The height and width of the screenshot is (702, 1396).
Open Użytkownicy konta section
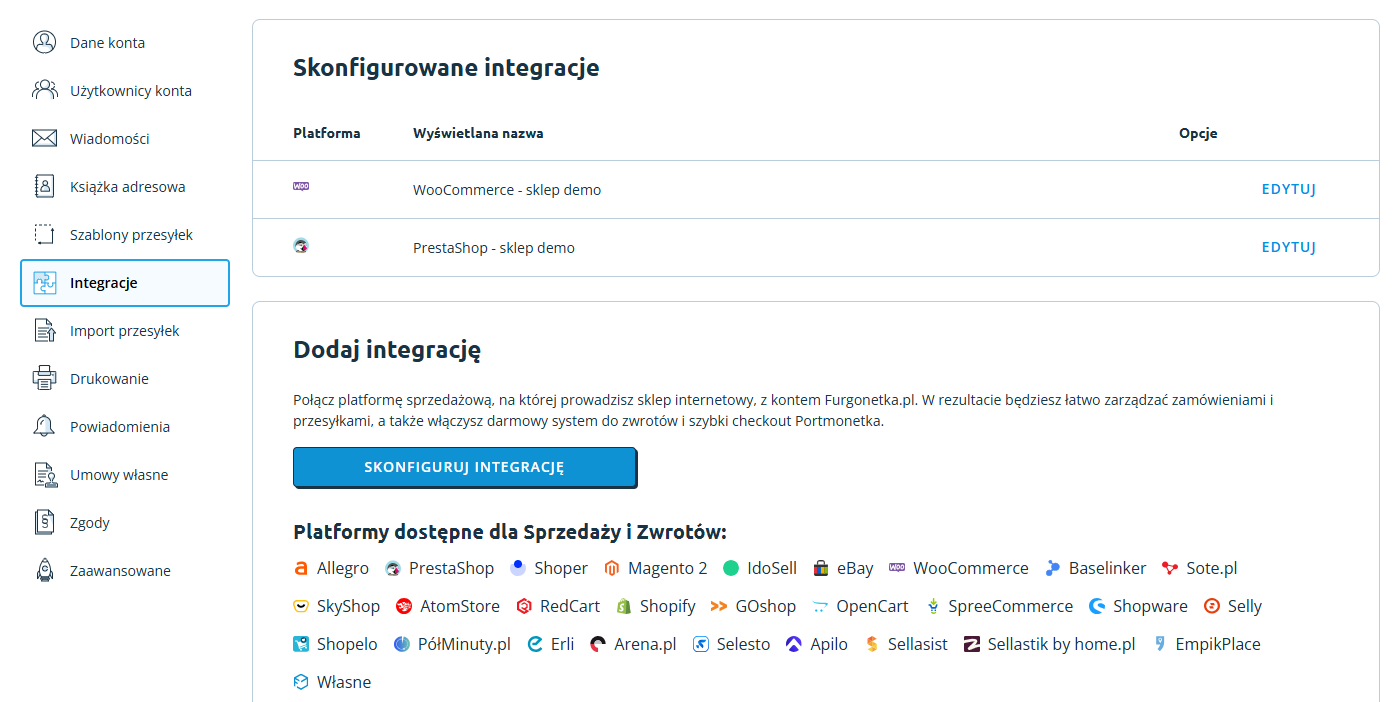click(130, 91)
